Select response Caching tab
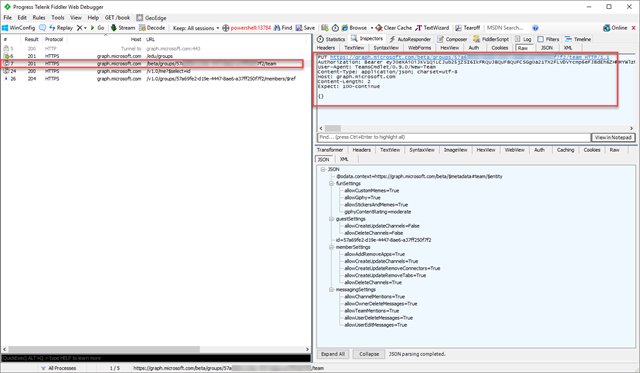Image resolution: width=640 pixels, height=373 pixels. pos(565,150)
